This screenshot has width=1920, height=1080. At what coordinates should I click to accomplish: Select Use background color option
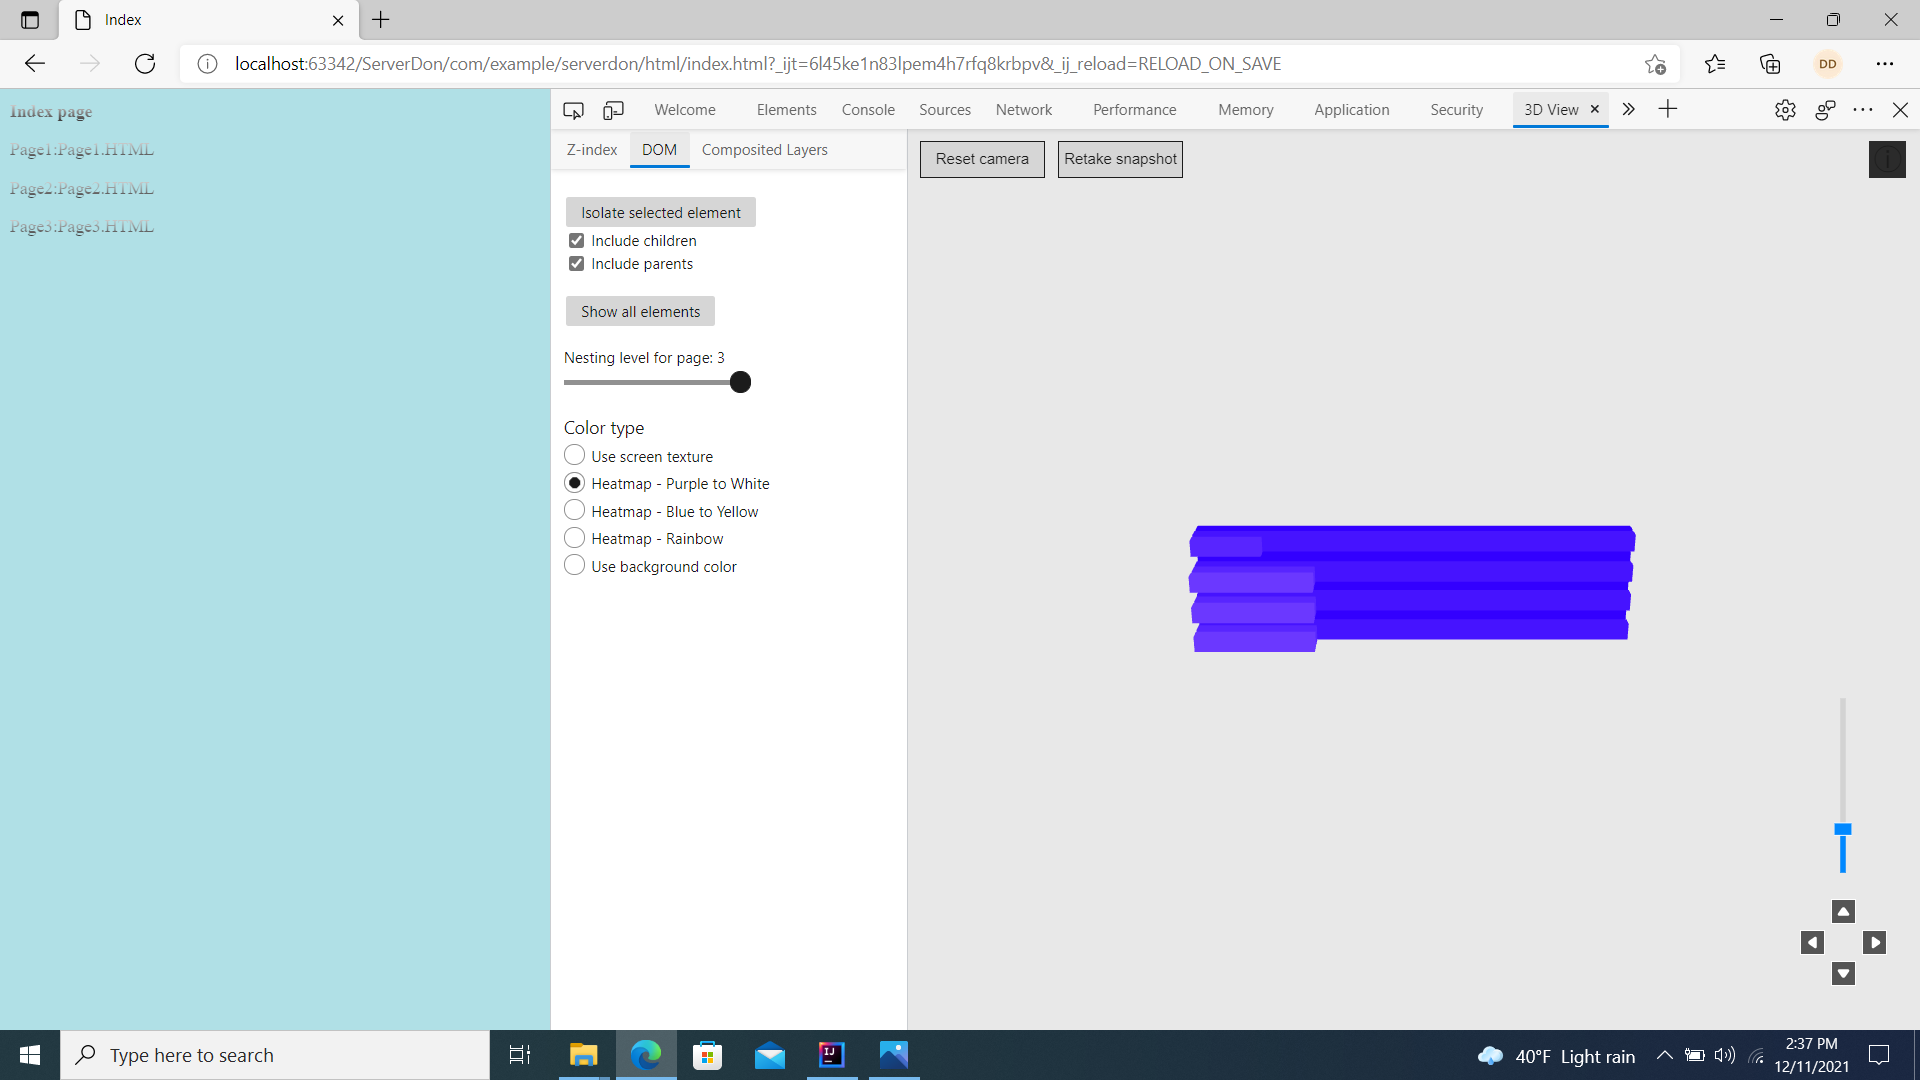pos(574,565)
